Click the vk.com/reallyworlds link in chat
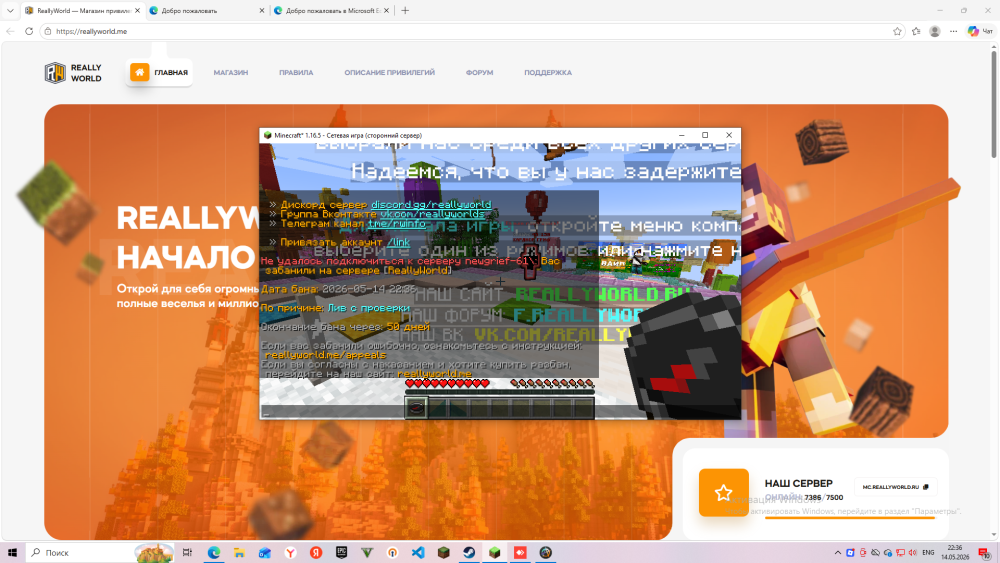1000x563 pixels. coord(432,214)
